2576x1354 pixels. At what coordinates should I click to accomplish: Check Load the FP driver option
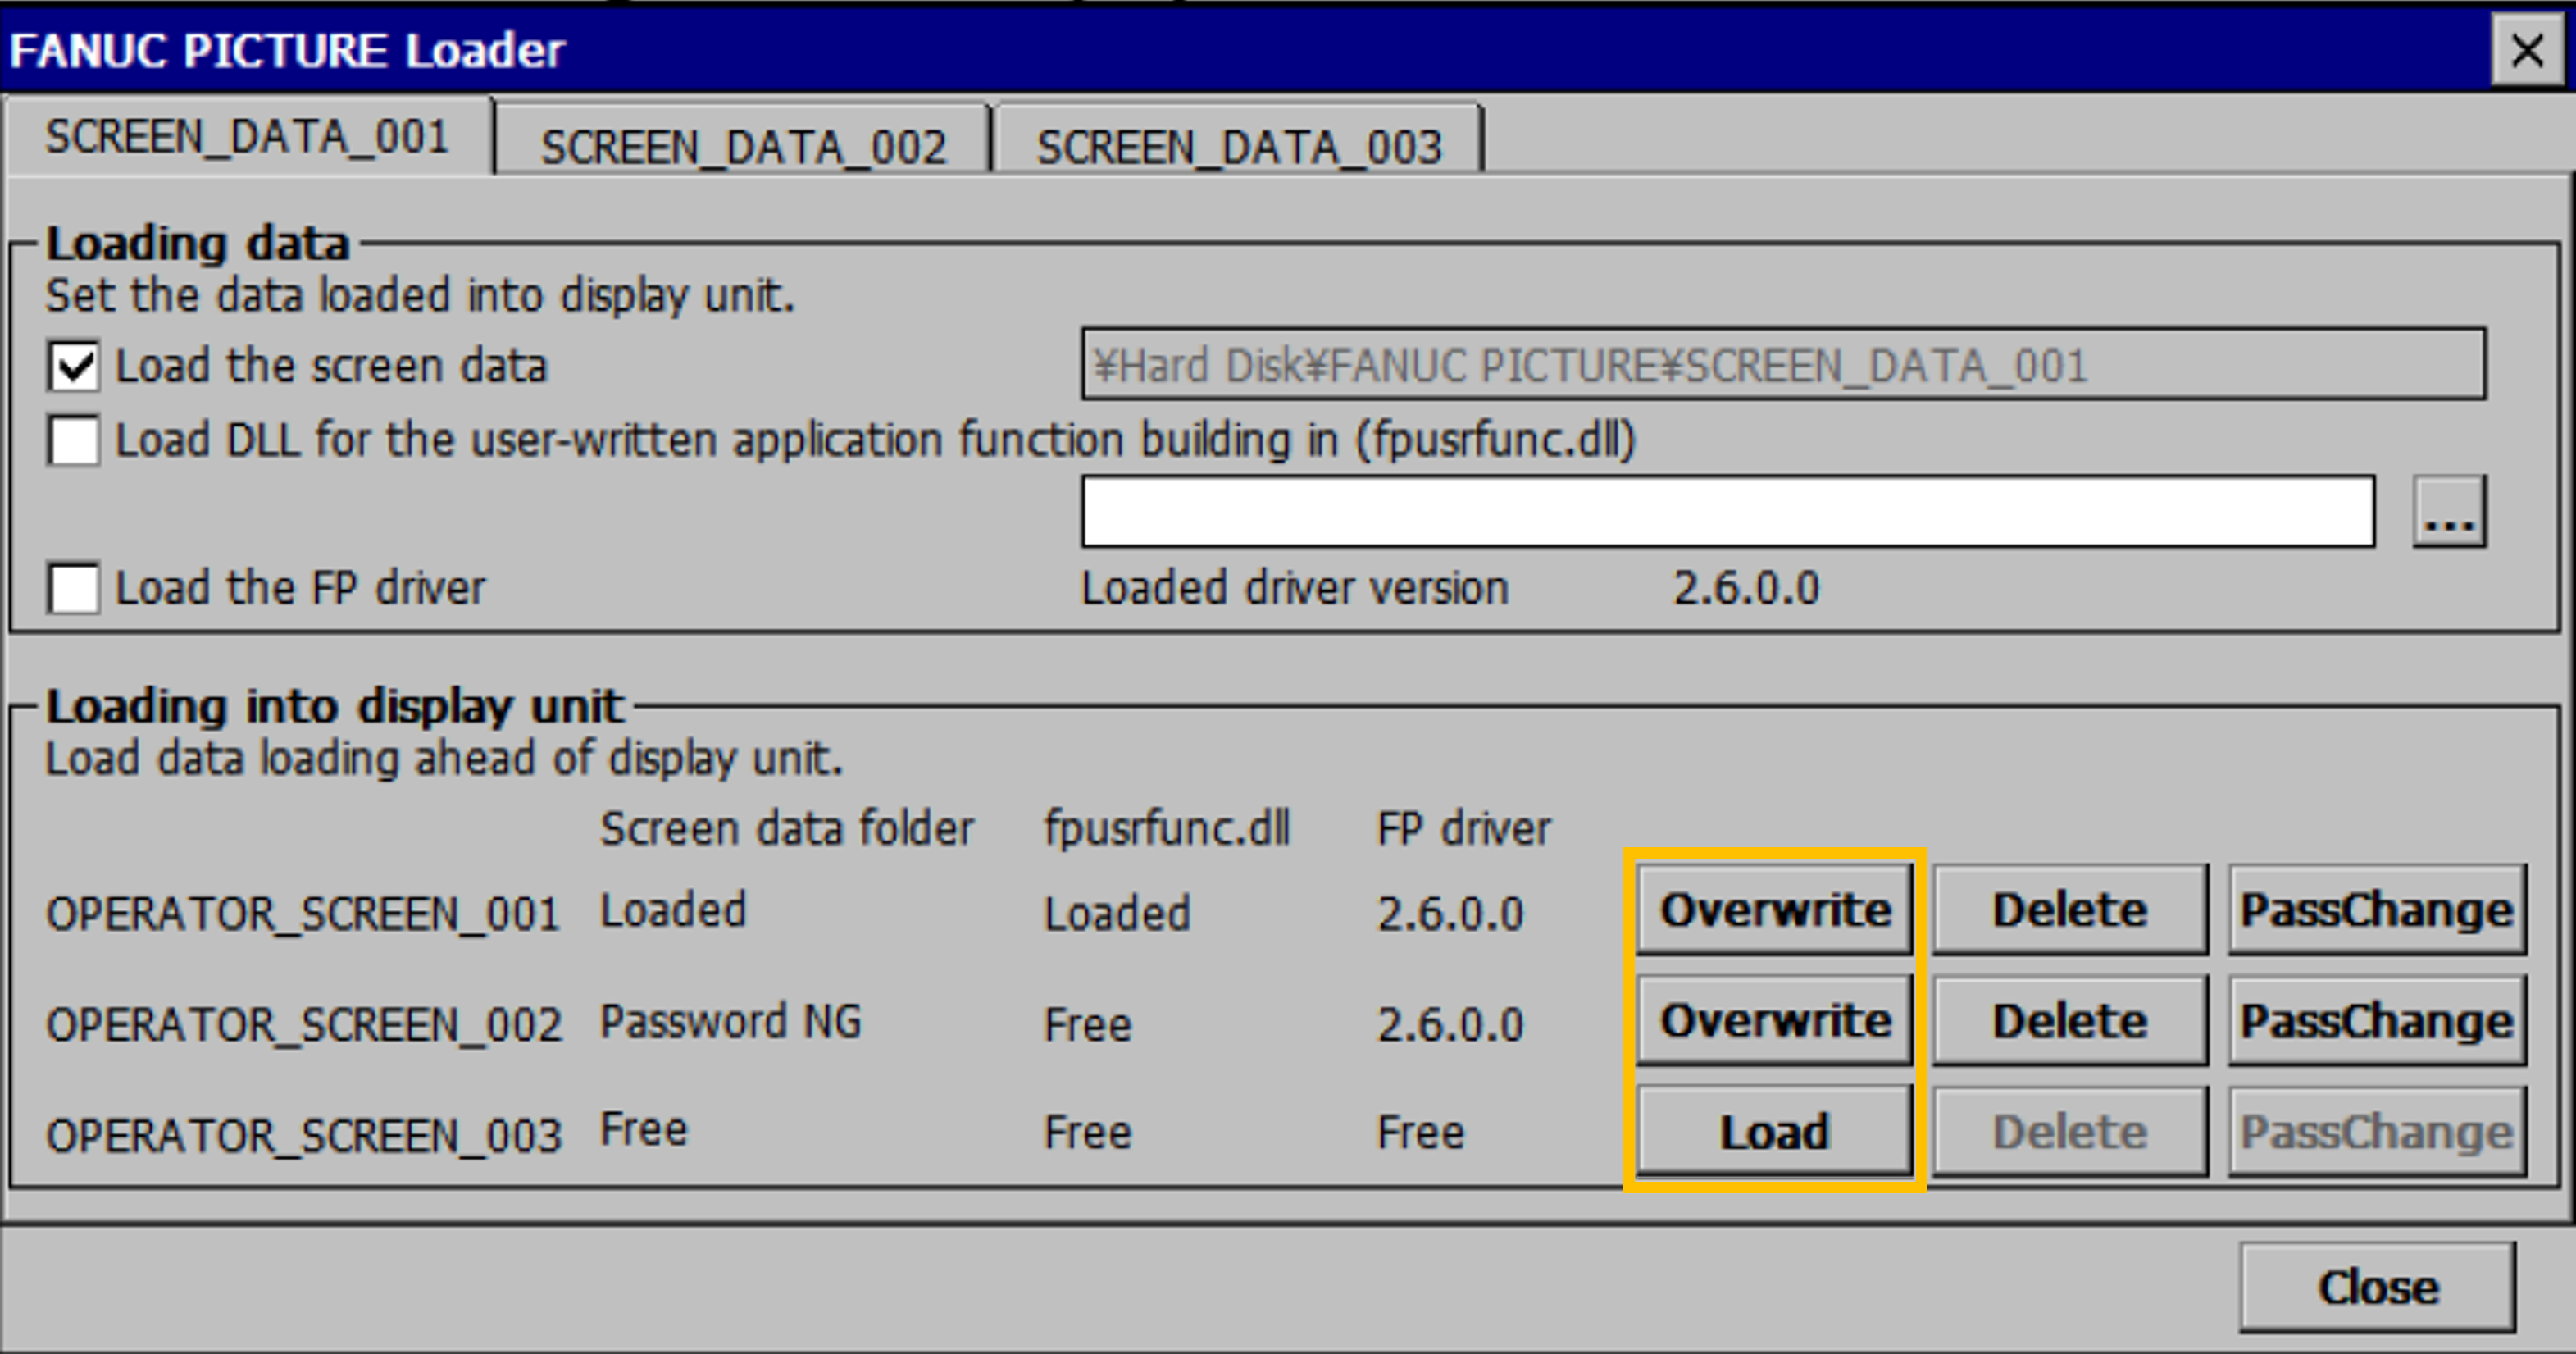(74, 588)
